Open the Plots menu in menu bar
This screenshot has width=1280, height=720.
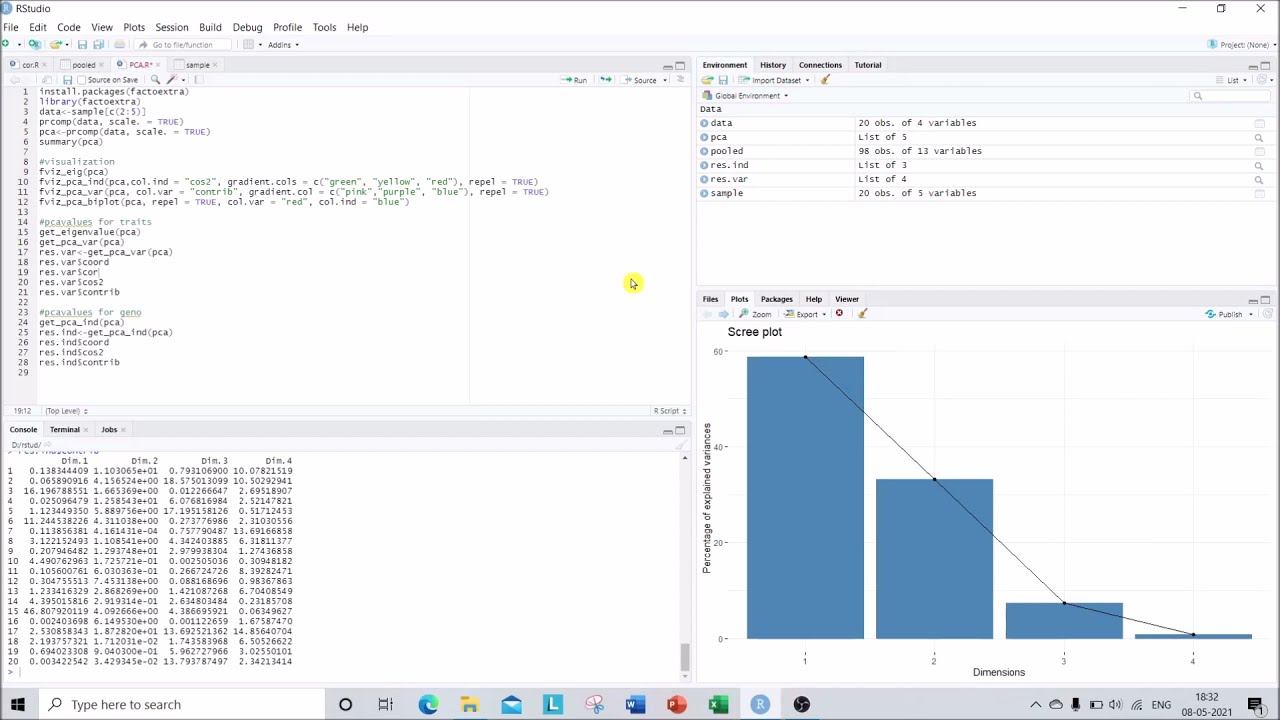click(x=133, y=27)
